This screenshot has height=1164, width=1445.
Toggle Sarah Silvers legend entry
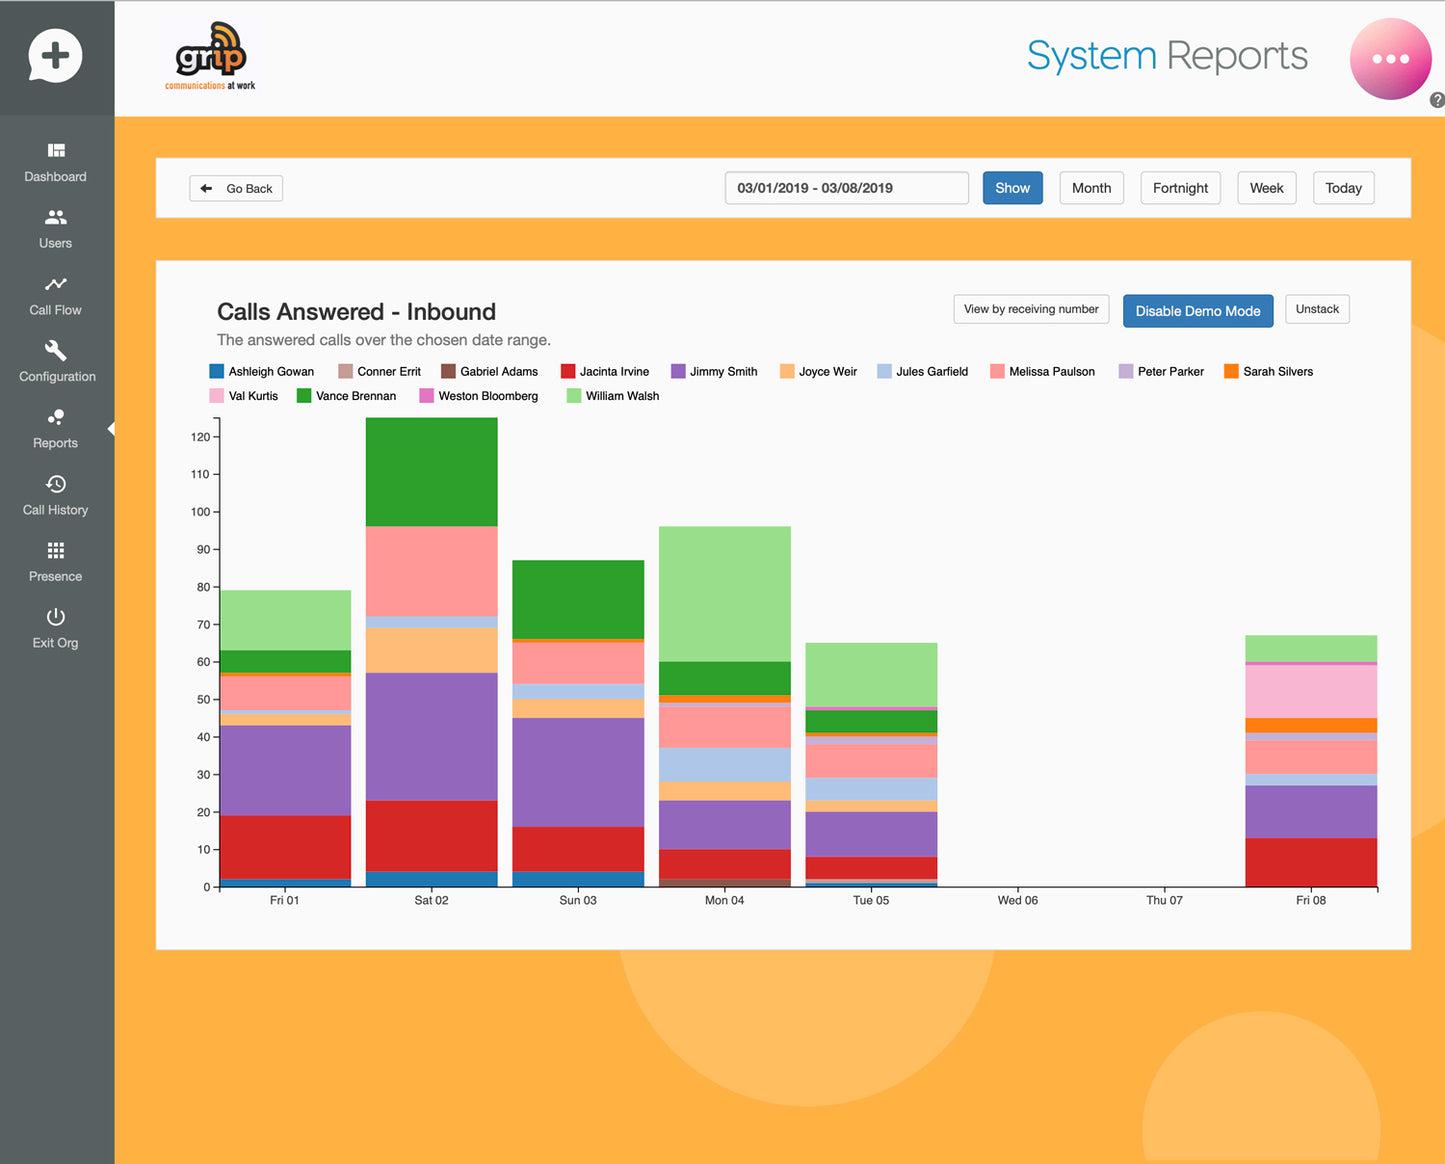[1268, 371]
